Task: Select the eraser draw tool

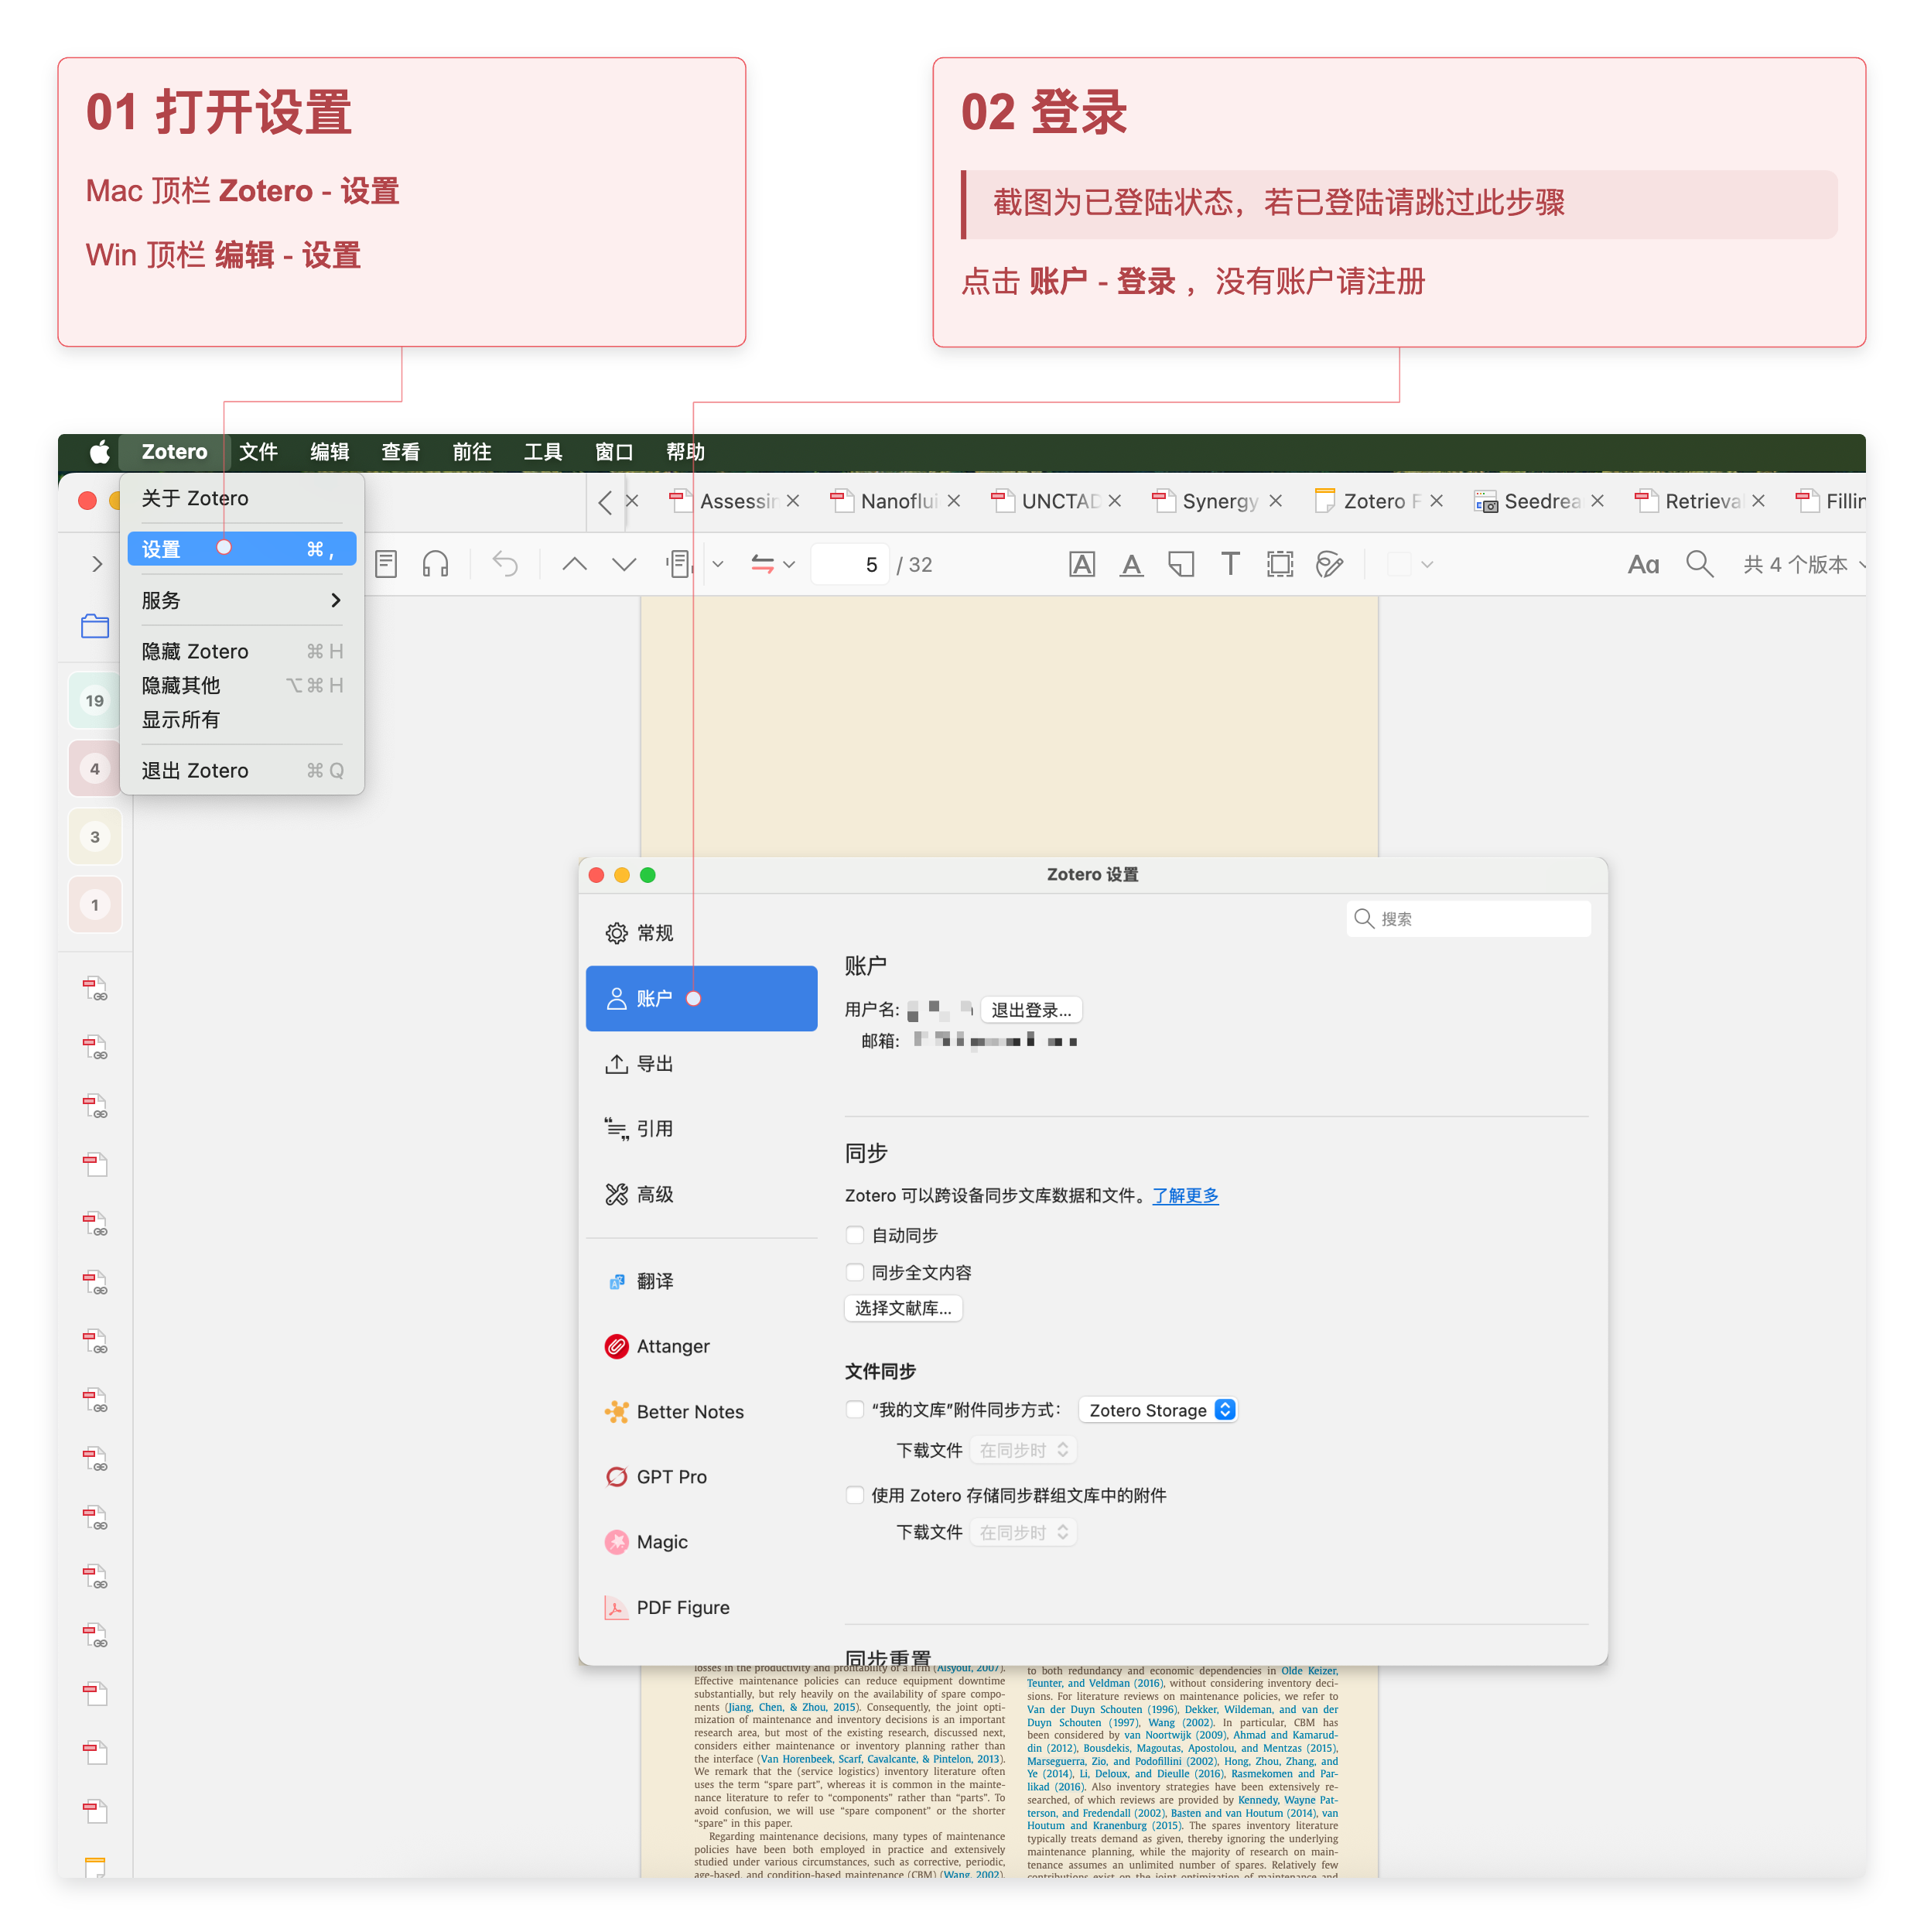Action: [1329, 564]
